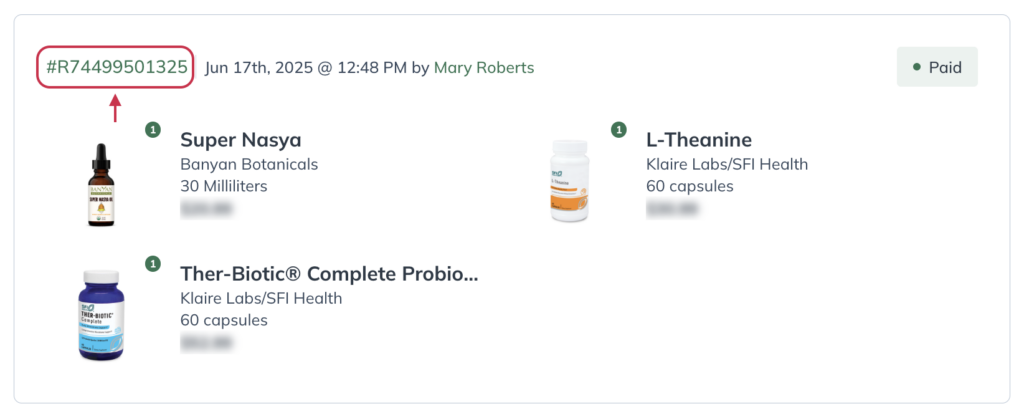This screenshot has width=1024, height=414.
Task: Click blurred price under Super Nasya
Action: click(x=207, y=209)
